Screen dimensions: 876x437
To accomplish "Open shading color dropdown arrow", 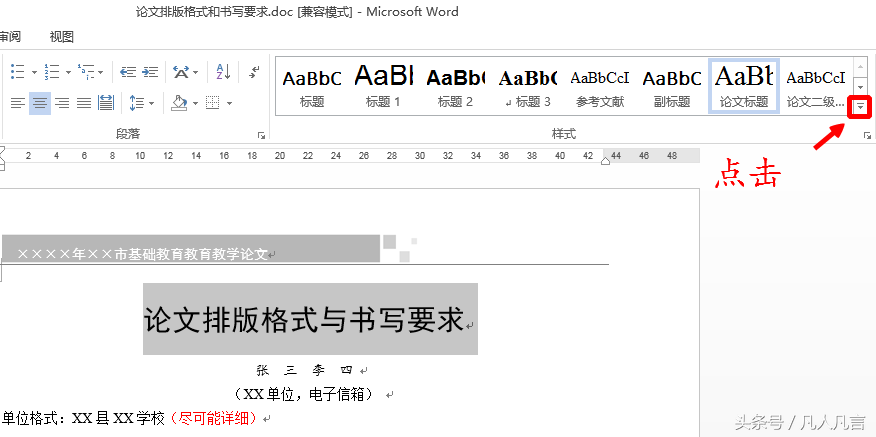I will [x=196, y=103].
